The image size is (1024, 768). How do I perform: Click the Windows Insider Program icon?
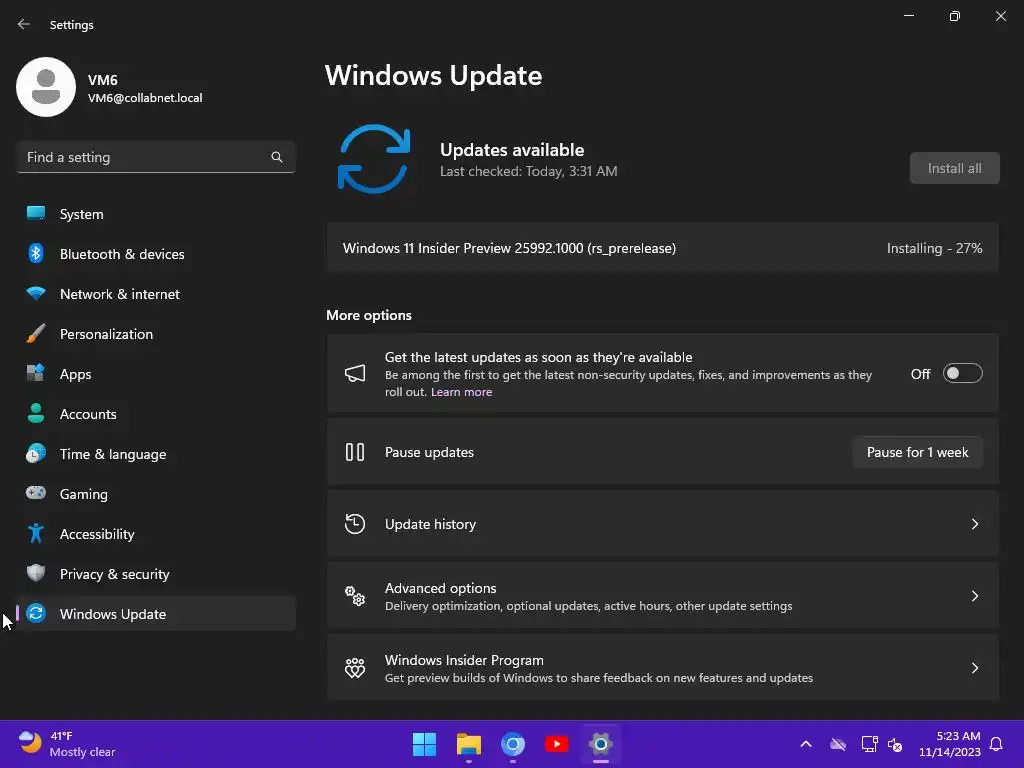(x=355, y=667)
